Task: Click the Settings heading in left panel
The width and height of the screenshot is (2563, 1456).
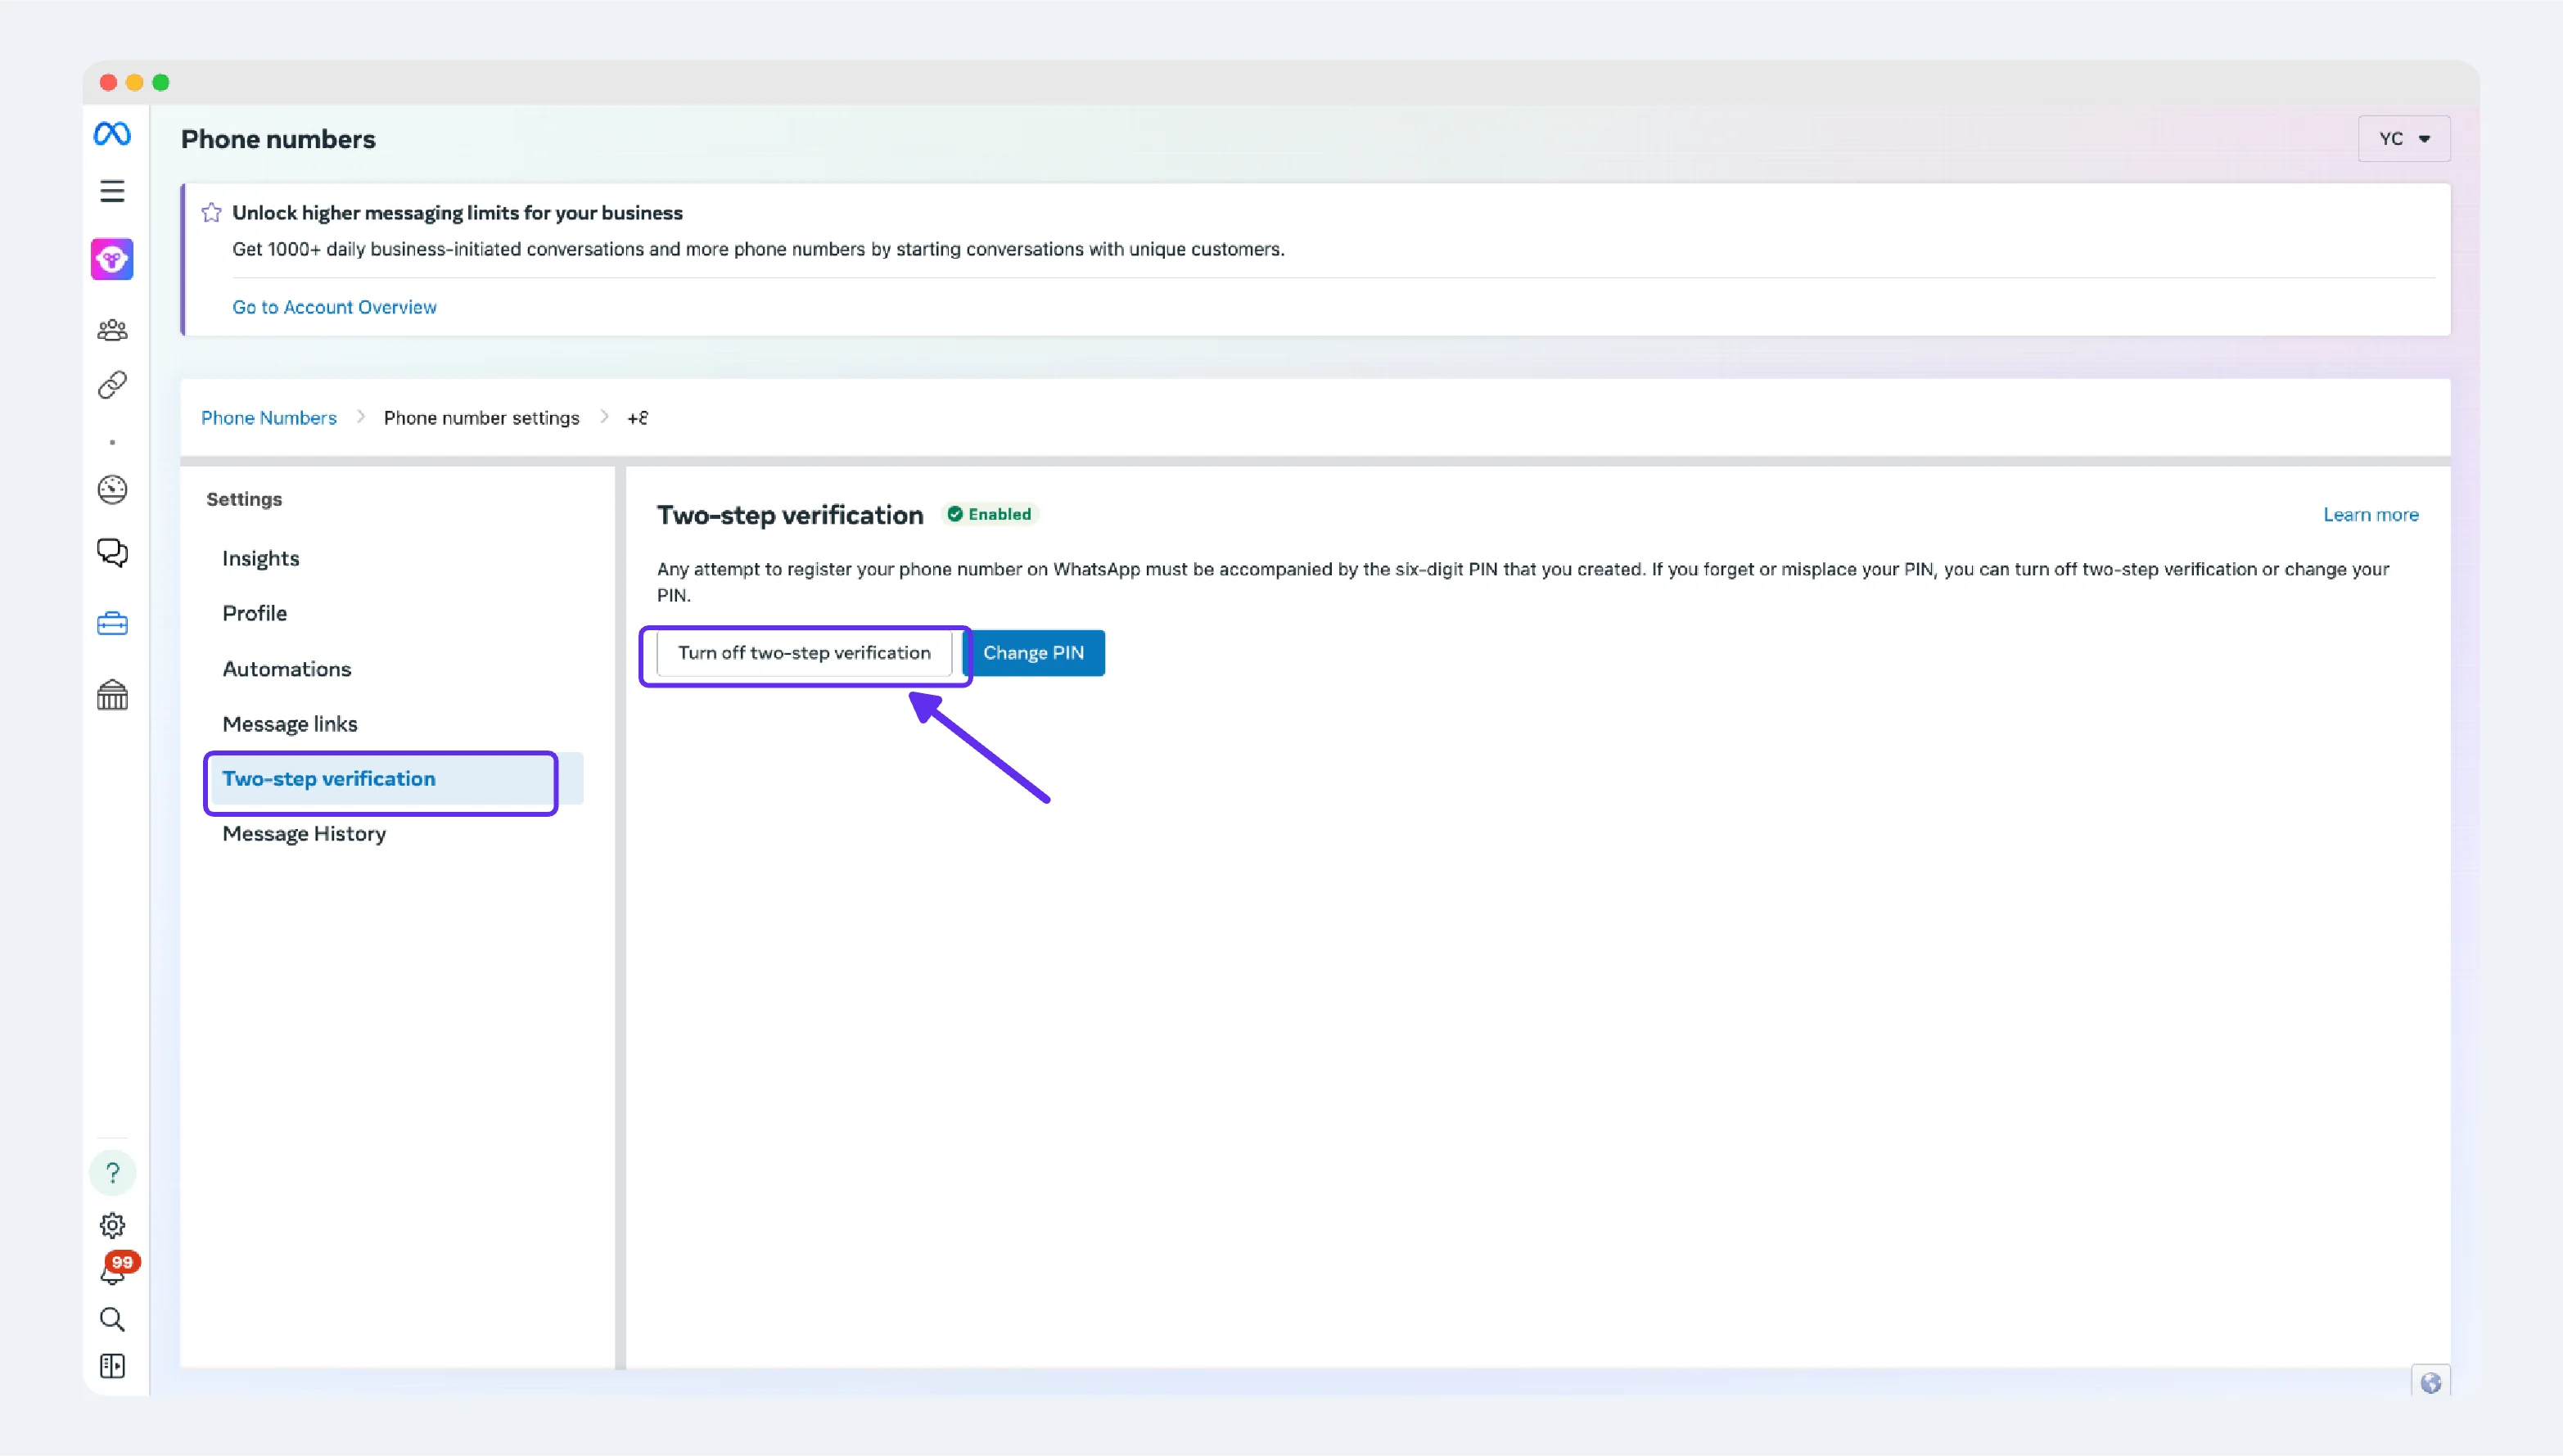Action: [244, 499]
